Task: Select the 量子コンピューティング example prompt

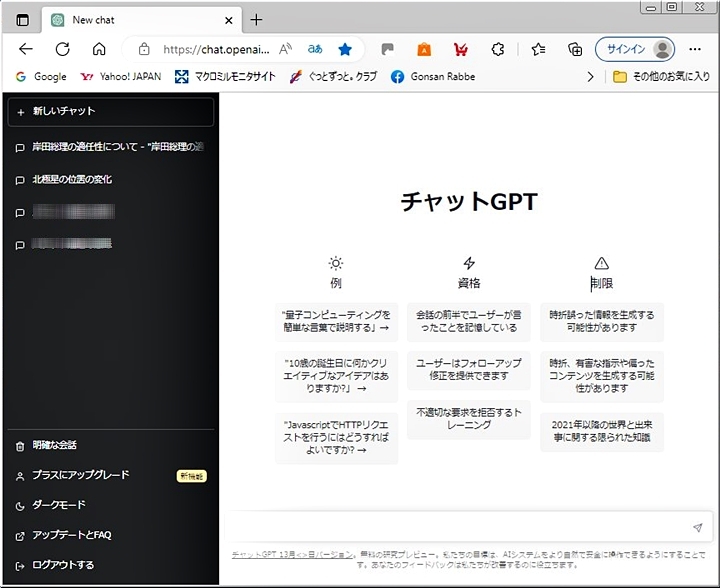Action: [x=336, y=321]
